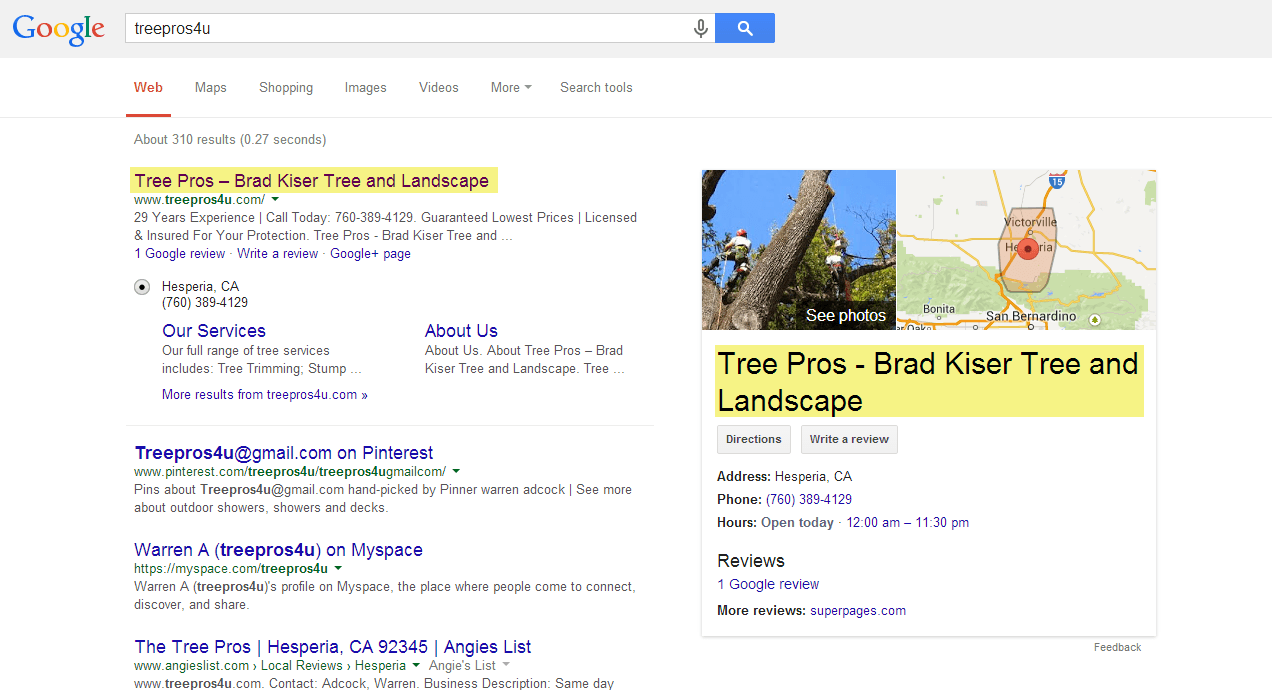Open The Tree Pros Angies List result
This screenshot has height=690, width=1272.
pyautogui.click(x=333, y=647)
